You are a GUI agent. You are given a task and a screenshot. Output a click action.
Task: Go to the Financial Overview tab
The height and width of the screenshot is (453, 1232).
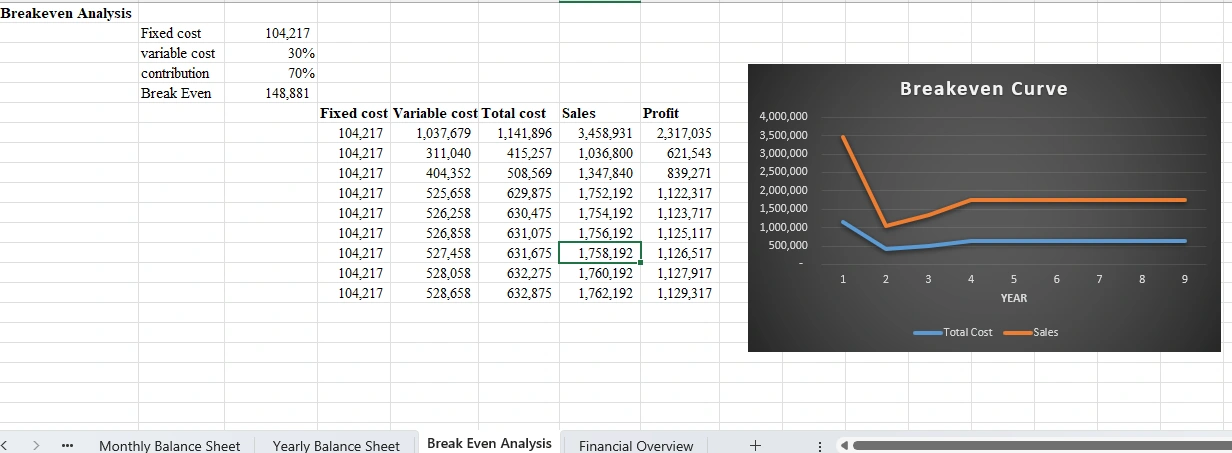(635, 446)
